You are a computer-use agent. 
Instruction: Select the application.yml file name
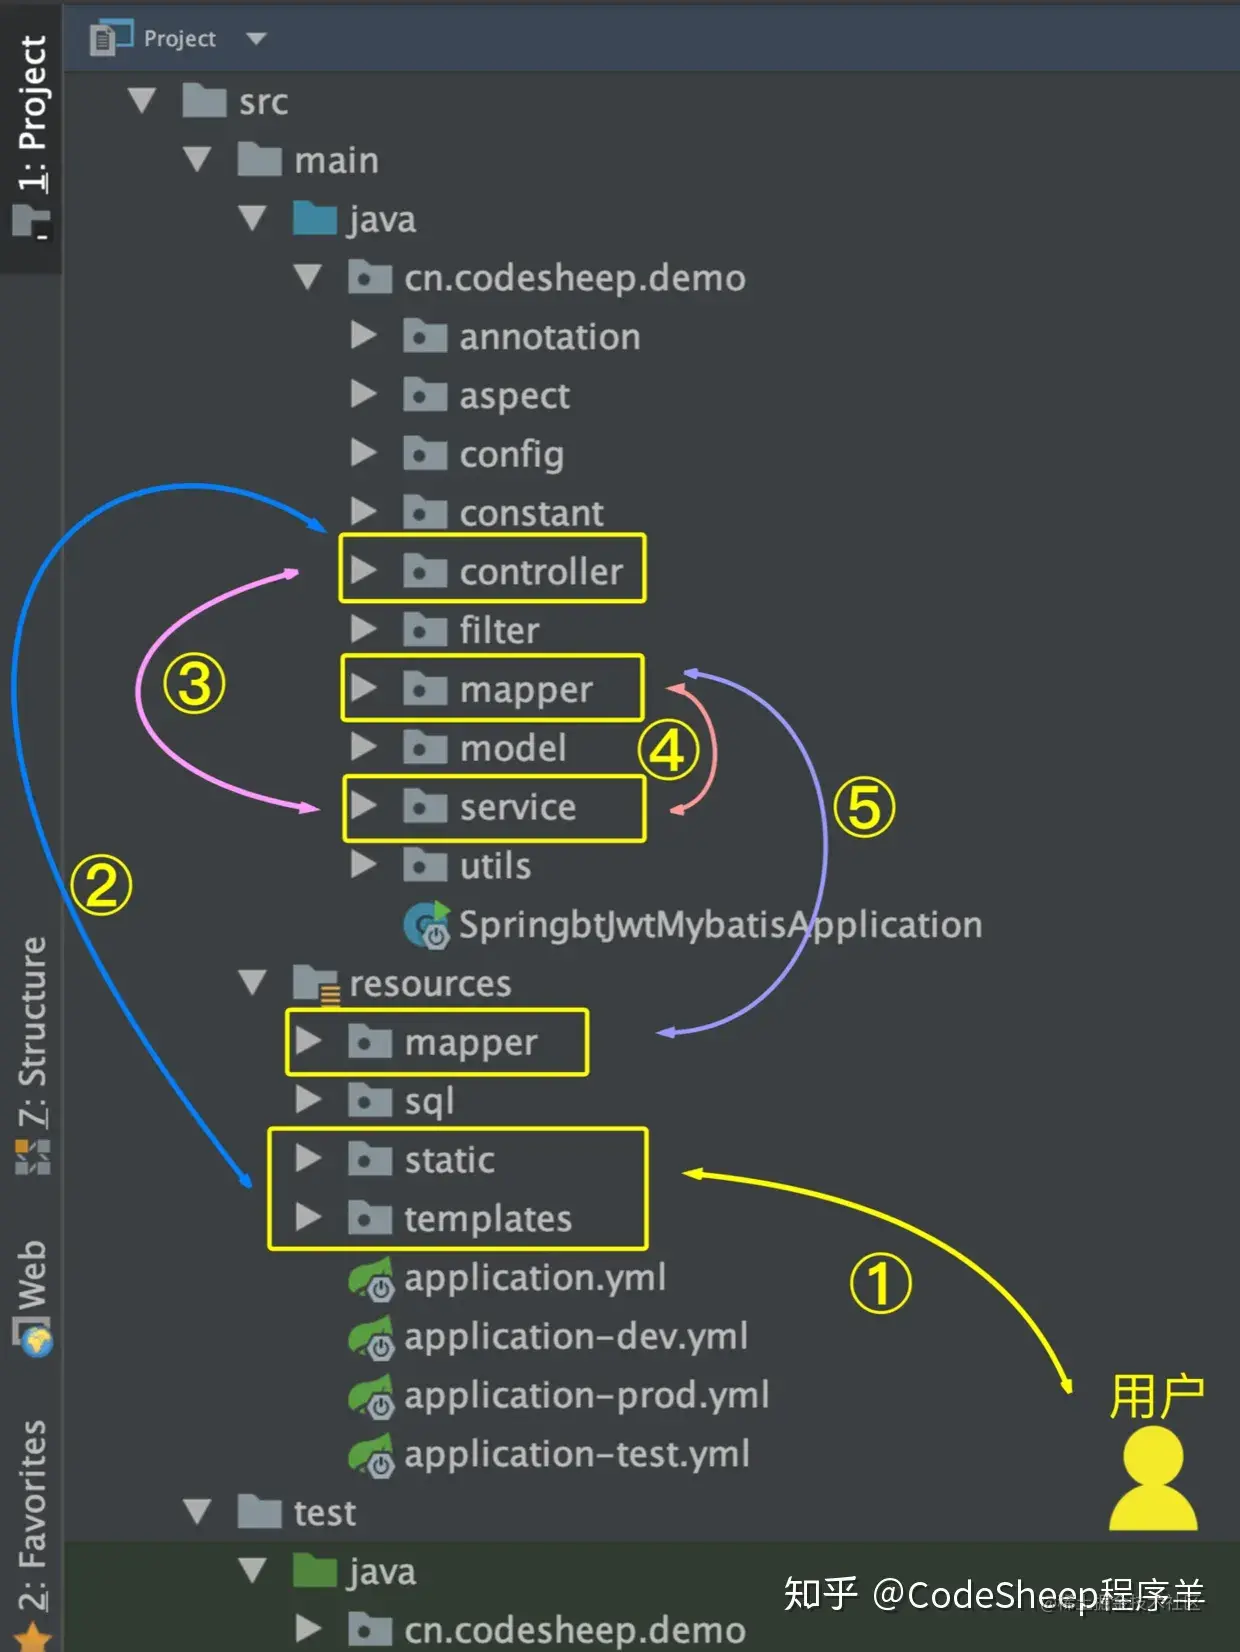[535, 1278]
